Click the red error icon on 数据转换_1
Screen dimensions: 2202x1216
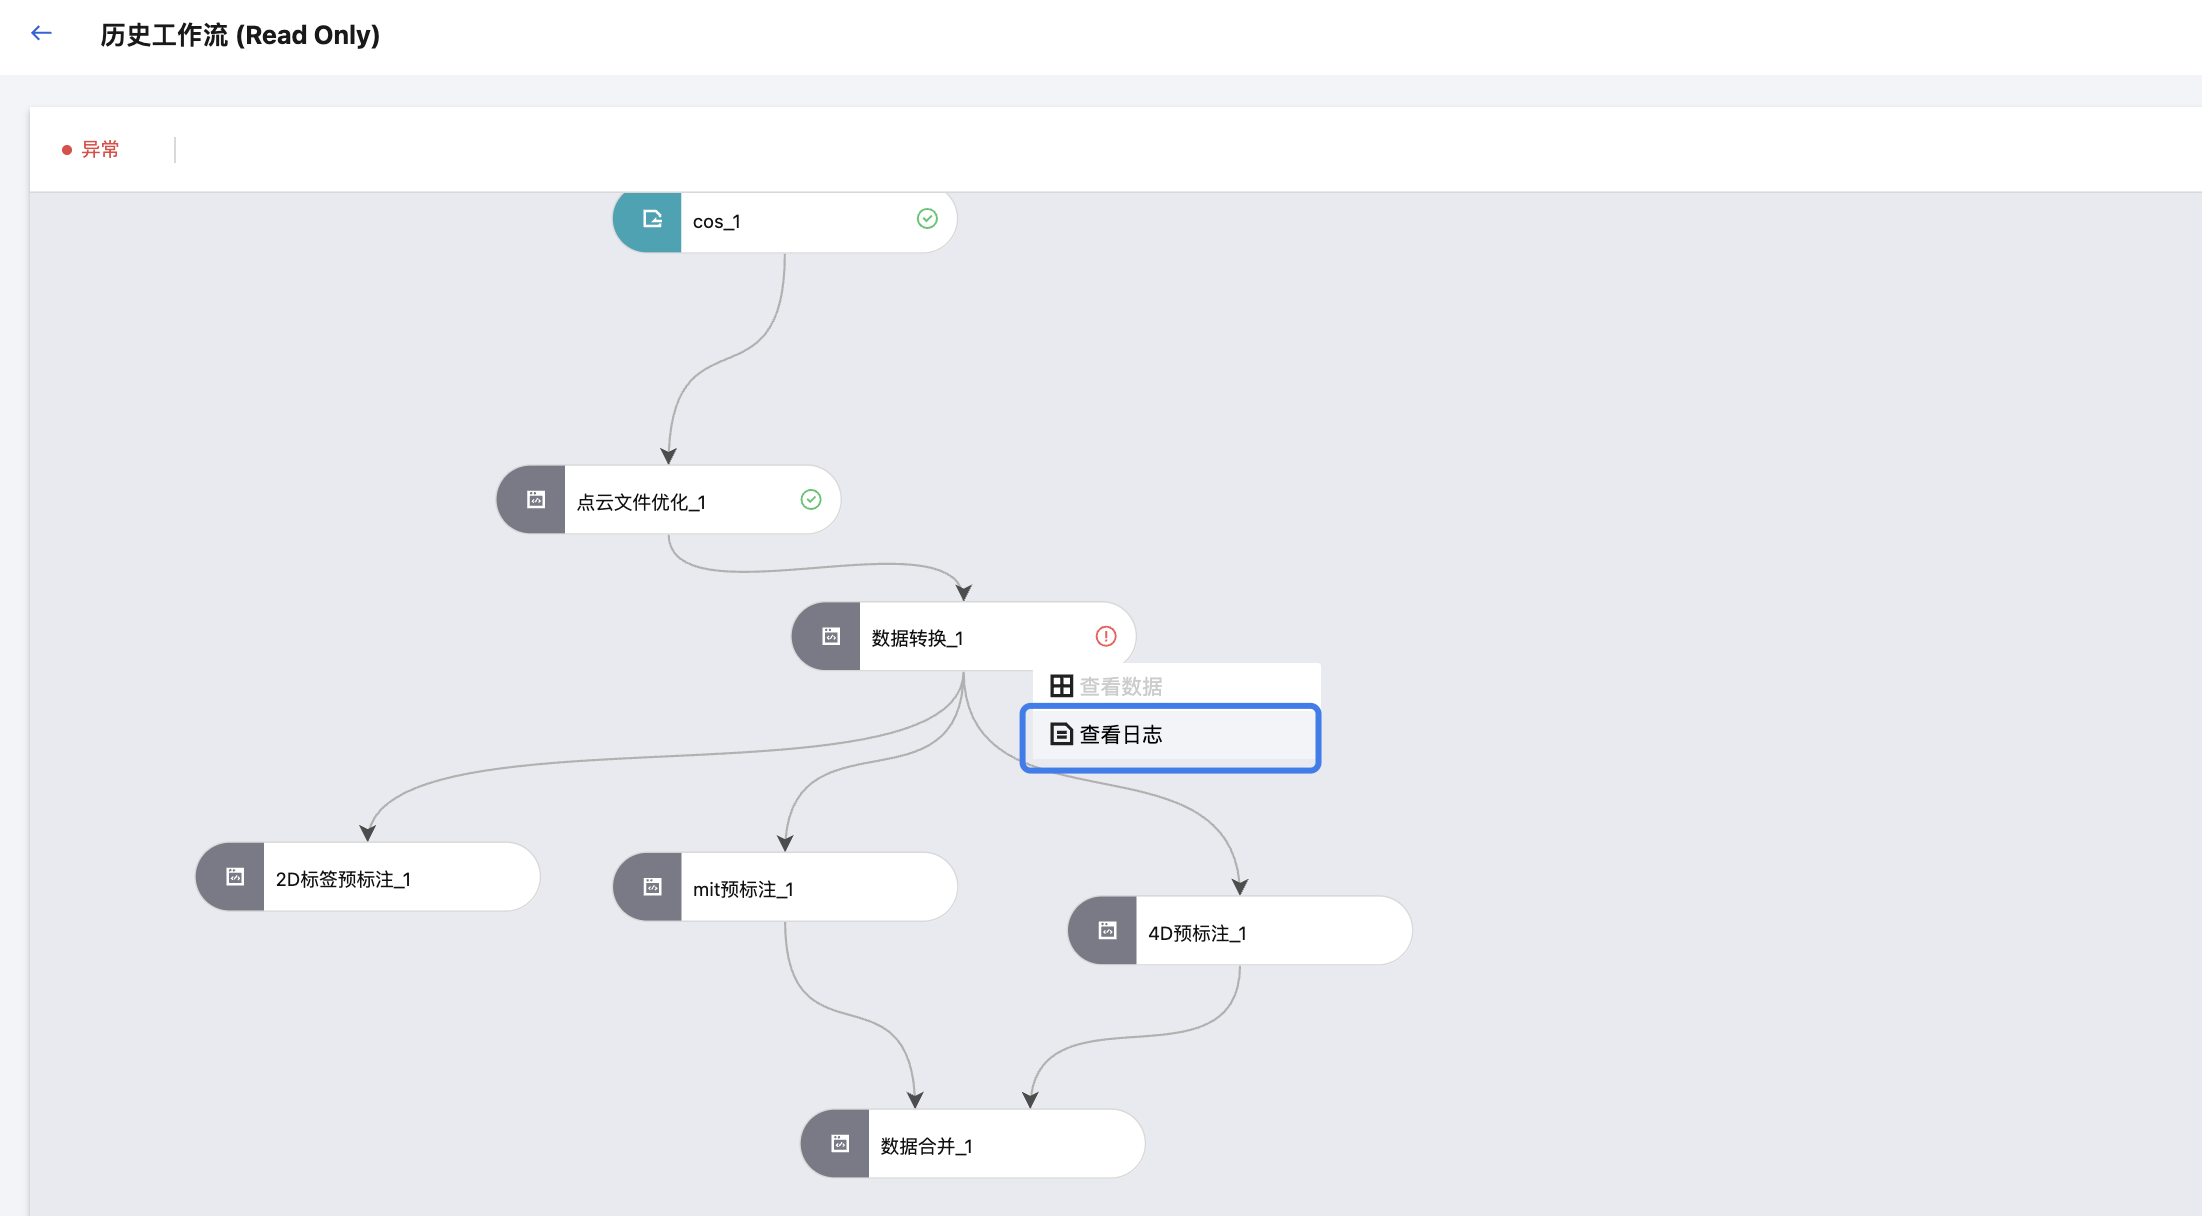click(1105, 637)
